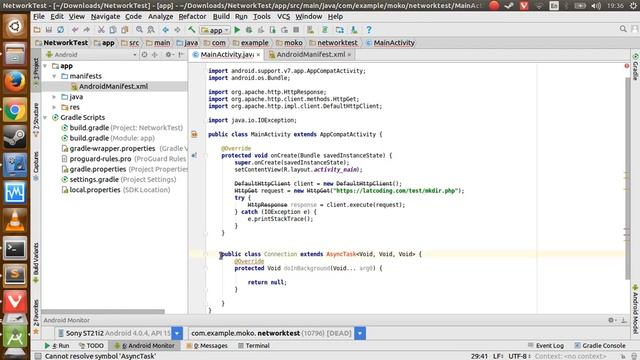Click the Help question mark icon
640x360 pixels.
[x=369, y=30]
